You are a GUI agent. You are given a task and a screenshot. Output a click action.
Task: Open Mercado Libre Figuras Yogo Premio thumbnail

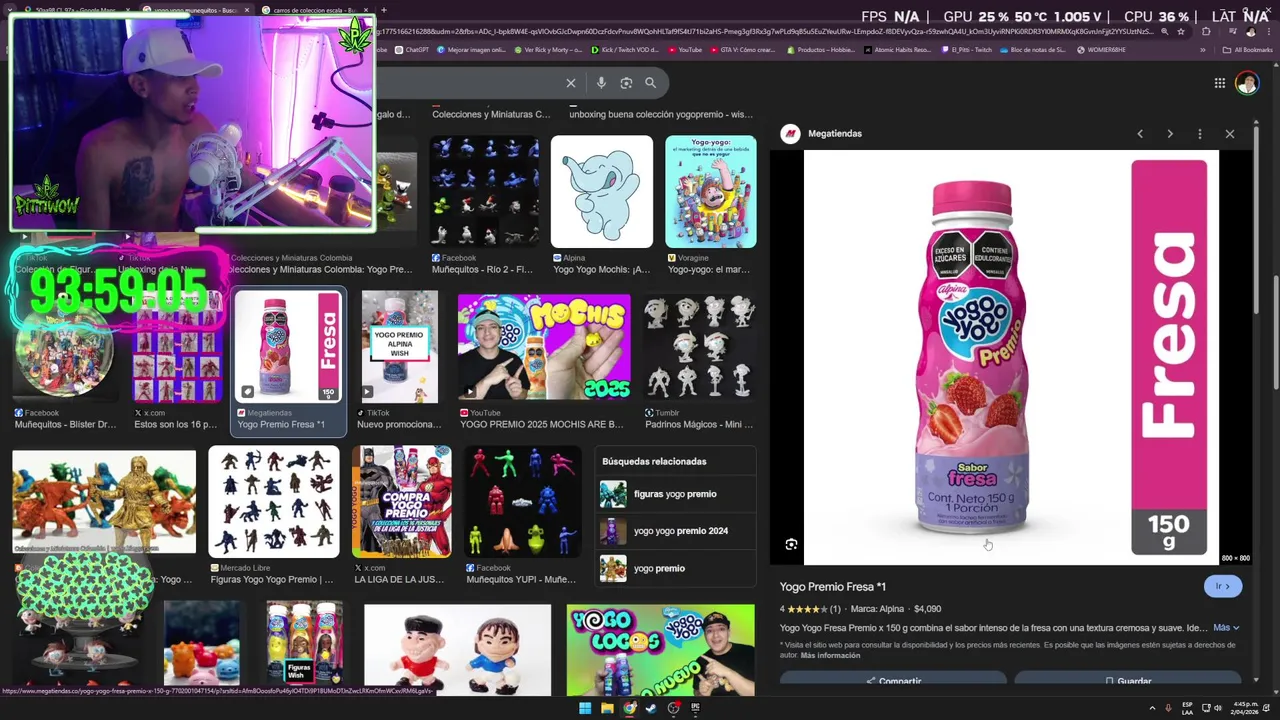coord(274,502)
